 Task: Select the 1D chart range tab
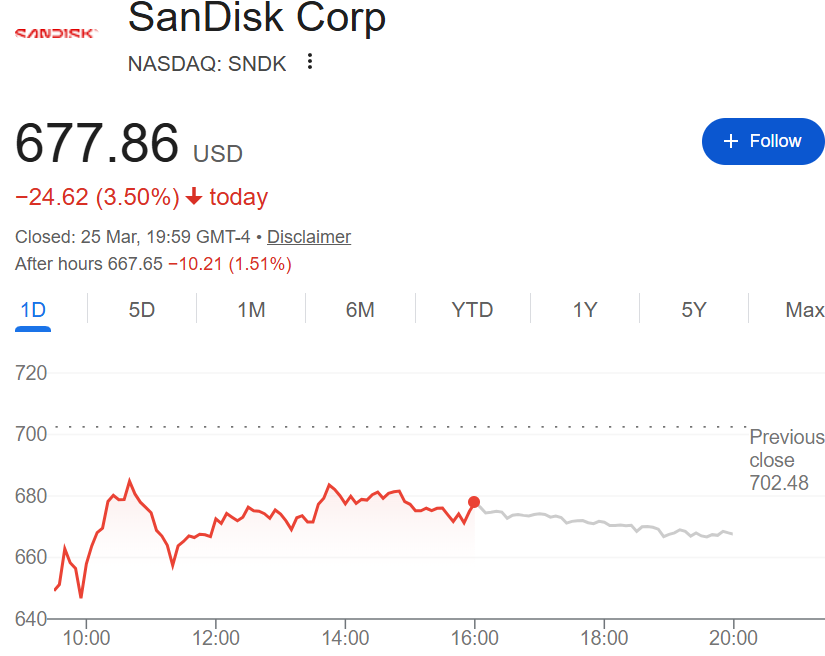(33, 310)
